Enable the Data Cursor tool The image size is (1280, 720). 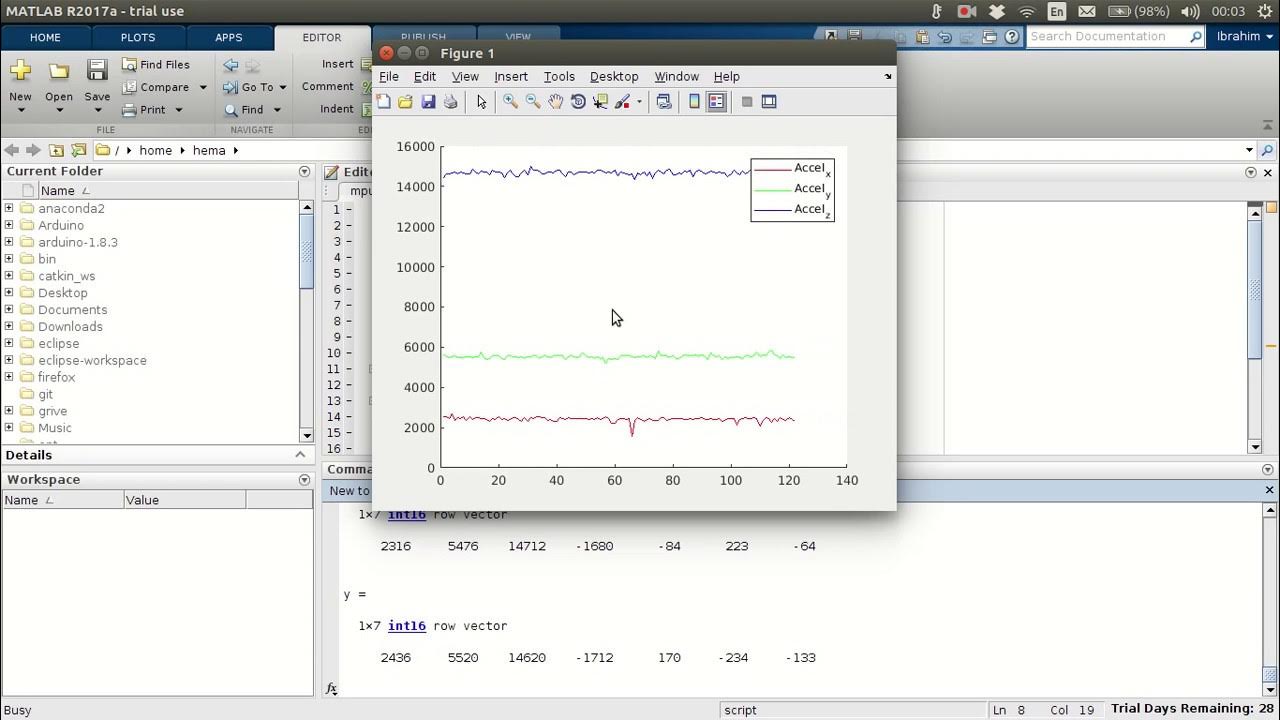tap(600, 102)
